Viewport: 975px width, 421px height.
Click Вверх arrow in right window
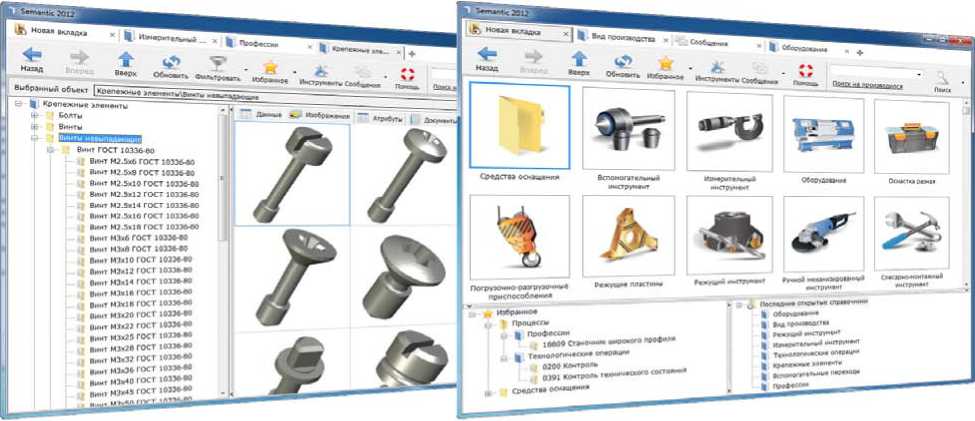tap(579, 58)
